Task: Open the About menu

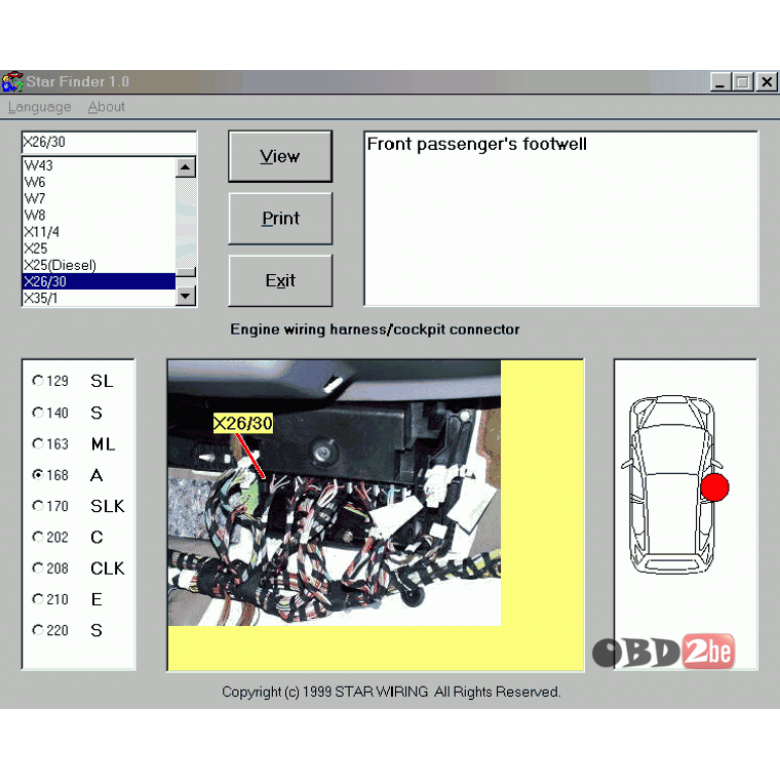Action: tap(106, 107)
